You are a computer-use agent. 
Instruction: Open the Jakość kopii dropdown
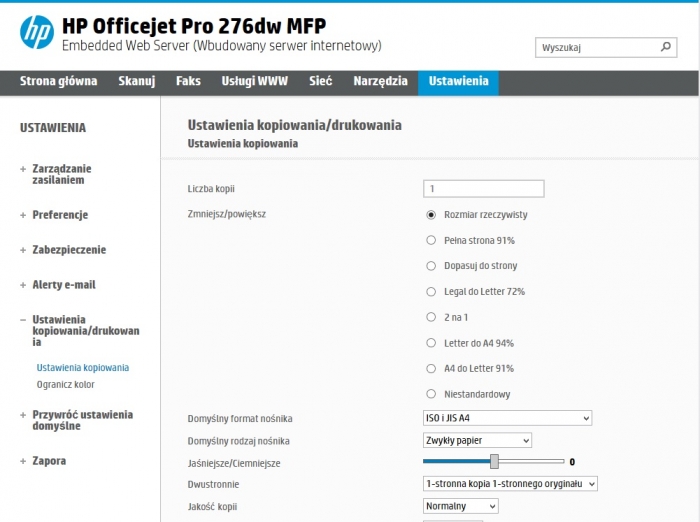(x=460, y=506)
